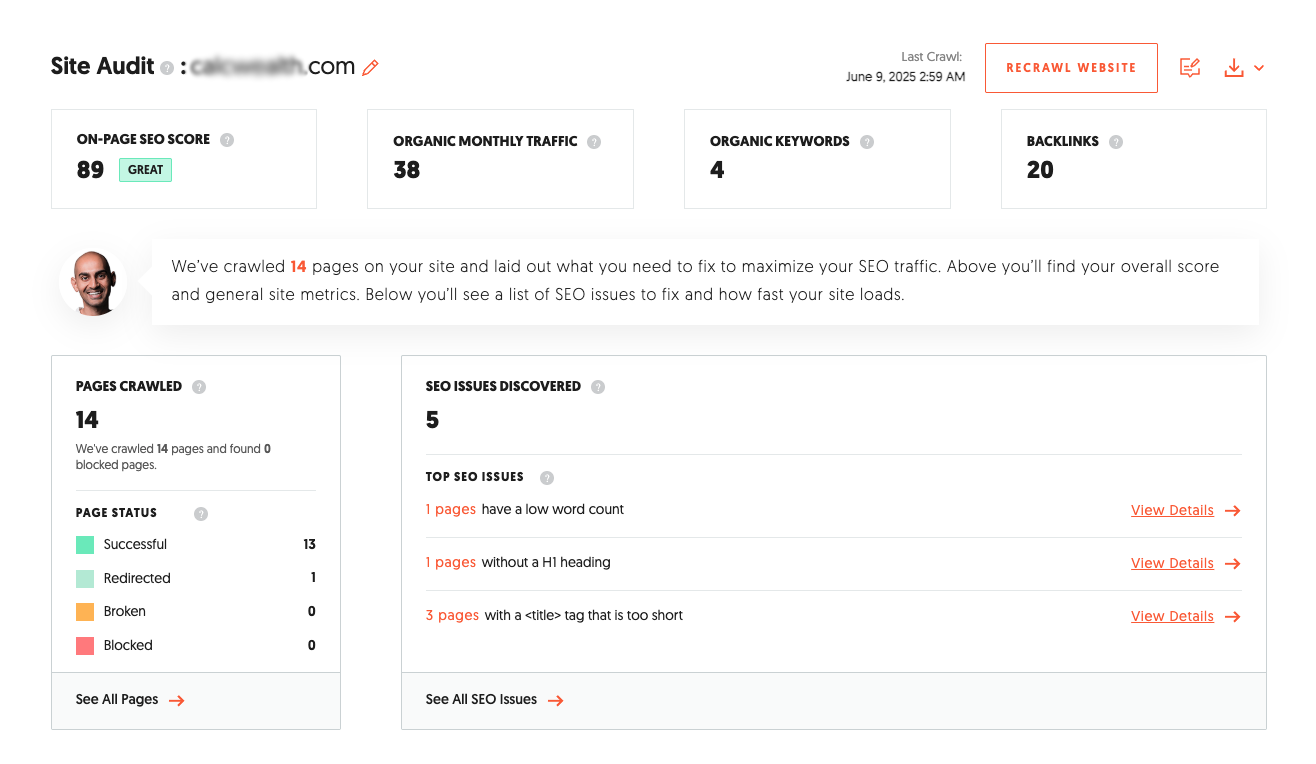Viewport: 1316px width, 764px height.
Task: Click the green Successful status swatch
Action: click(x=85, y=545)
